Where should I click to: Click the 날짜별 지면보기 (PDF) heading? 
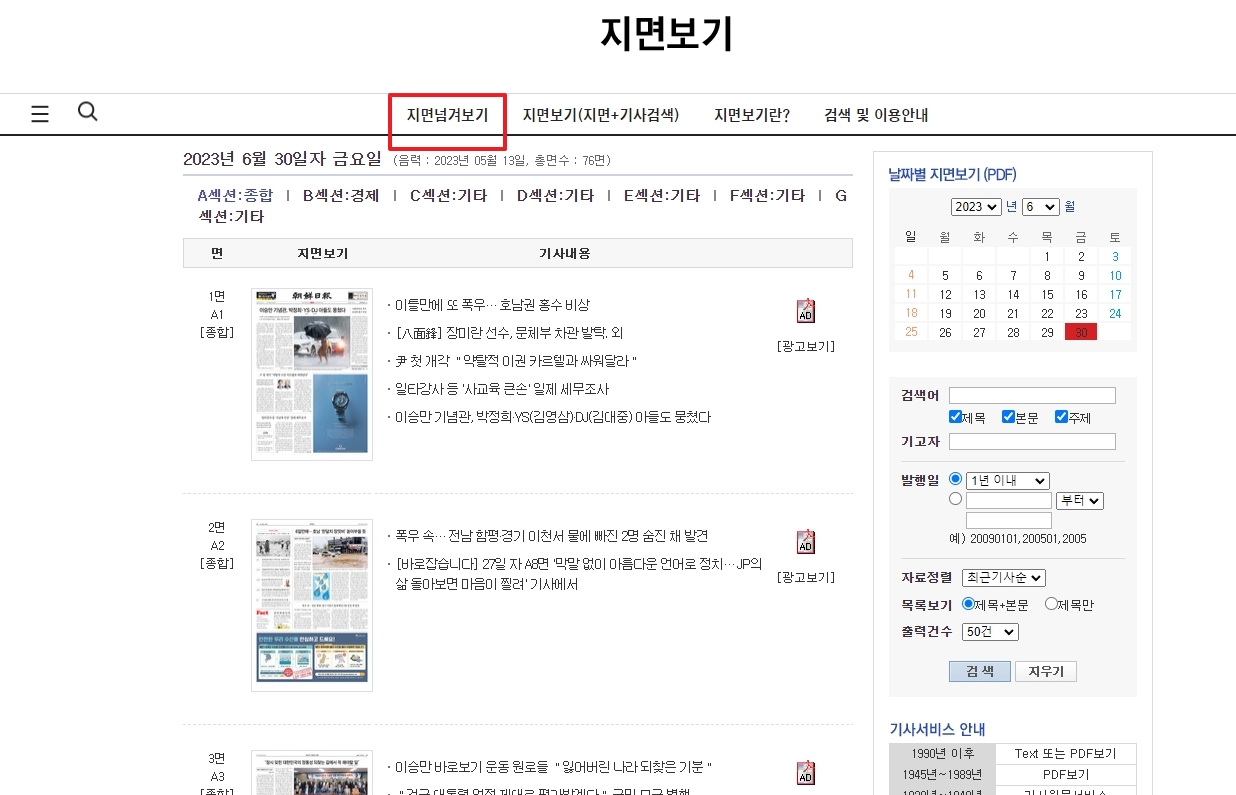952,174
